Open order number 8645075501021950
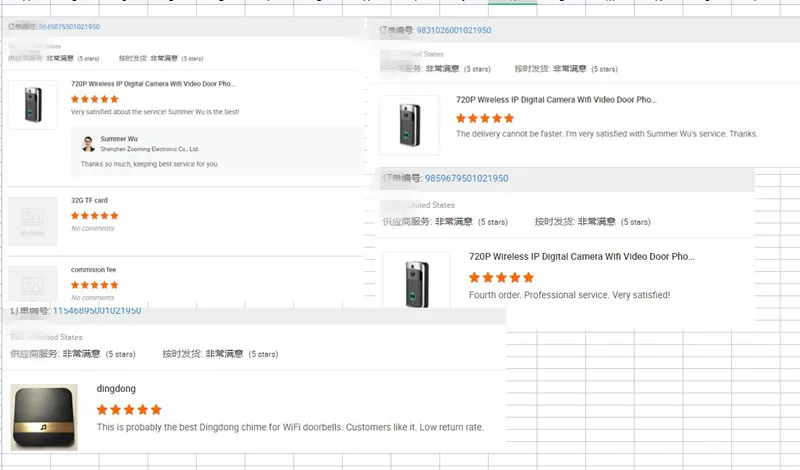This screenshot has width=800, height=470. [69, 26]
